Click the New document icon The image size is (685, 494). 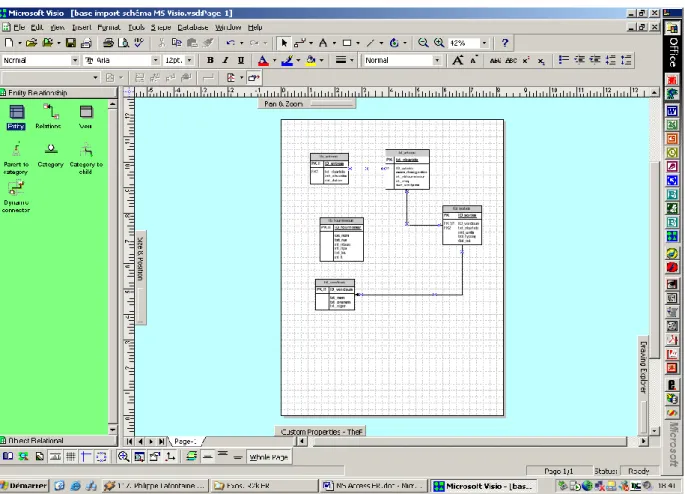click(x=9, y=43)
